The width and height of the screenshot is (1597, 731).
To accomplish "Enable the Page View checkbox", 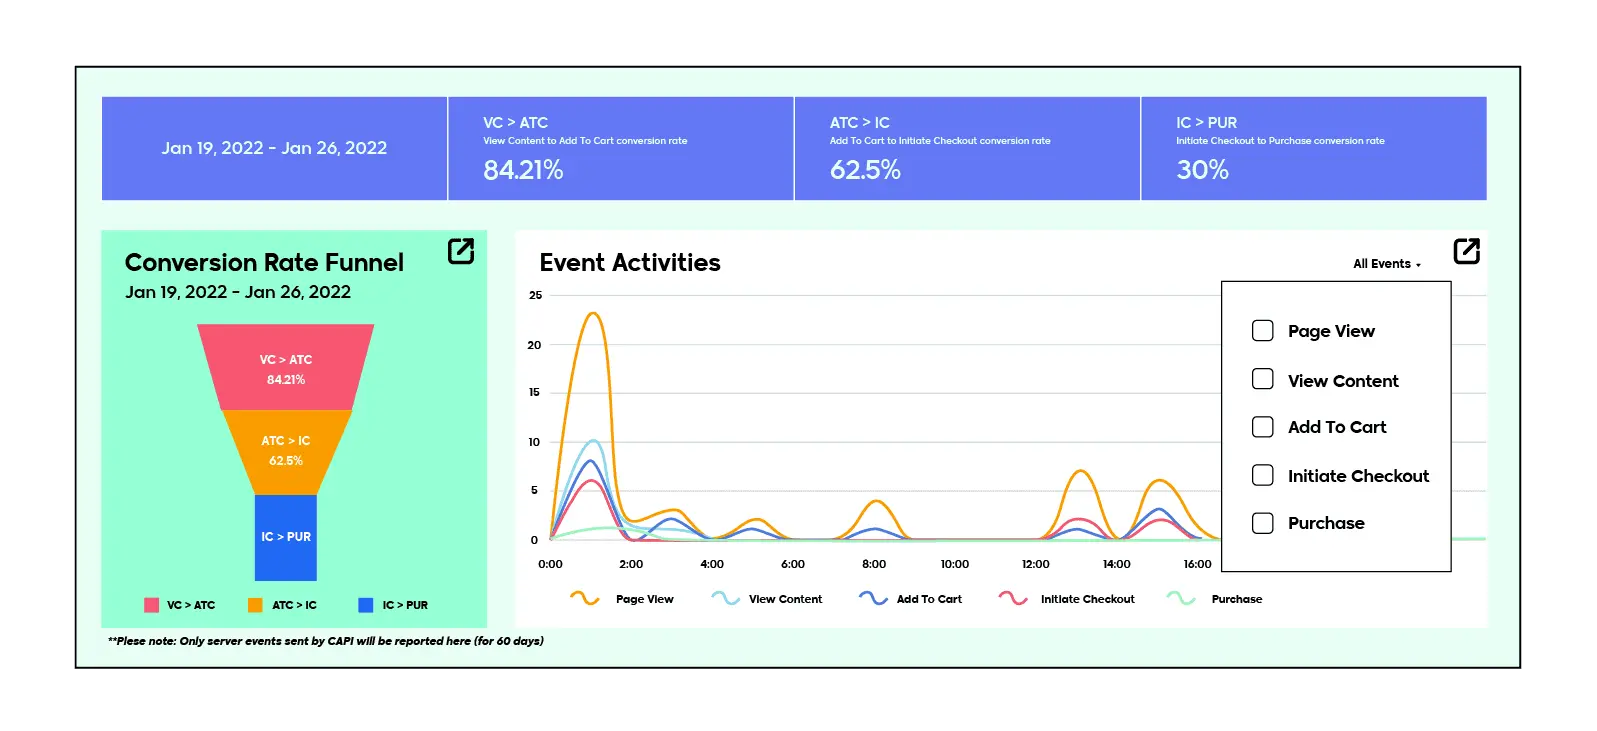I will tap(1263, 331).
